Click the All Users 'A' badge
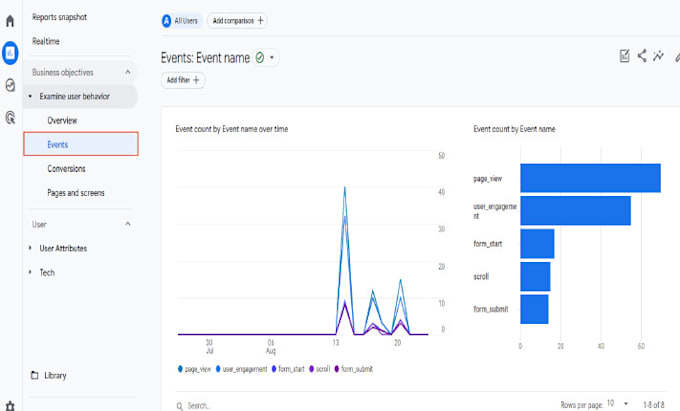Image resolution: width=680 pixels, height=411 pixels. pyautogui.click(x=167, y=20)
